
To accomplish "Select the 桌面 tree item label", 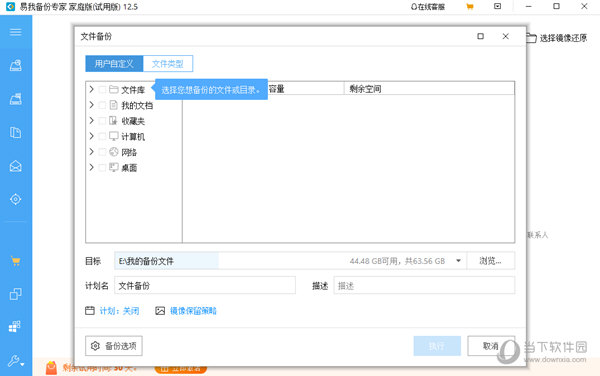I will [129, 168].
